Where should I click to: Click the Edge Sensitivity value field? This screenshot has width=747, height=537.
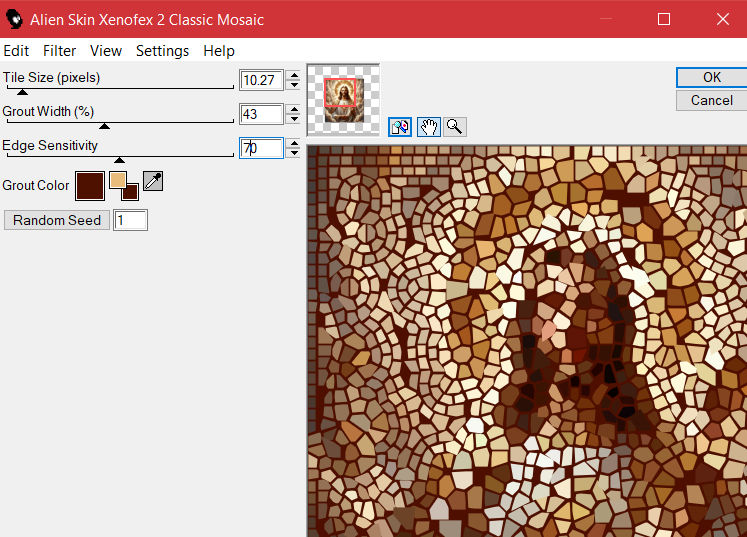pyautogui.click(x=261, y=148)
